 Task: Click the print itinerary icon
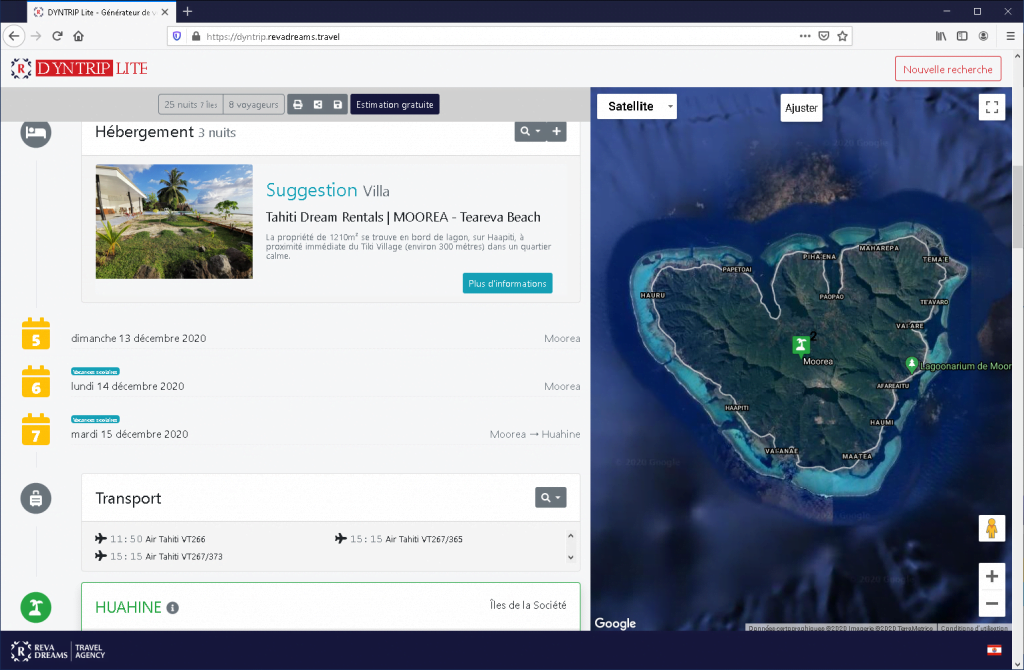[297, 105]
